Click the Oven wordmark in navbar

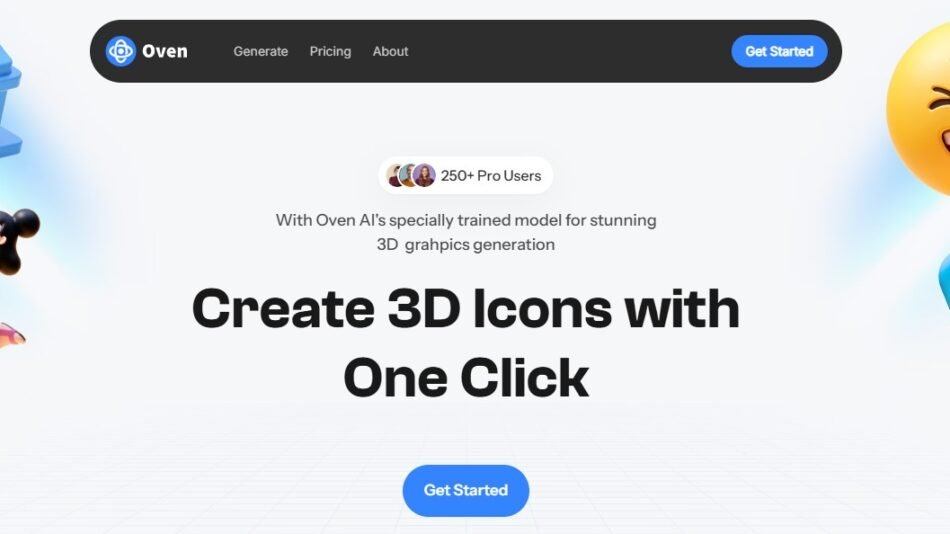click(165, 52)
